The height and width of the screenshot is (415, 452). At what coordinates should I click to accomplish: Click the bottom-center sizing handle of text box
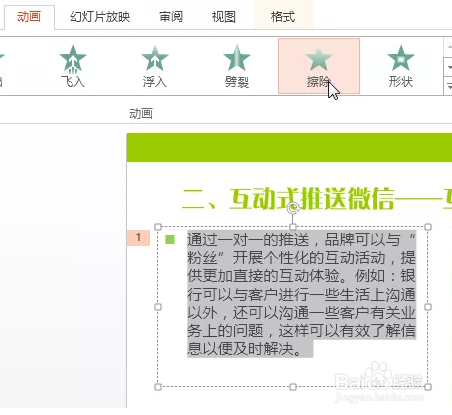293,387
